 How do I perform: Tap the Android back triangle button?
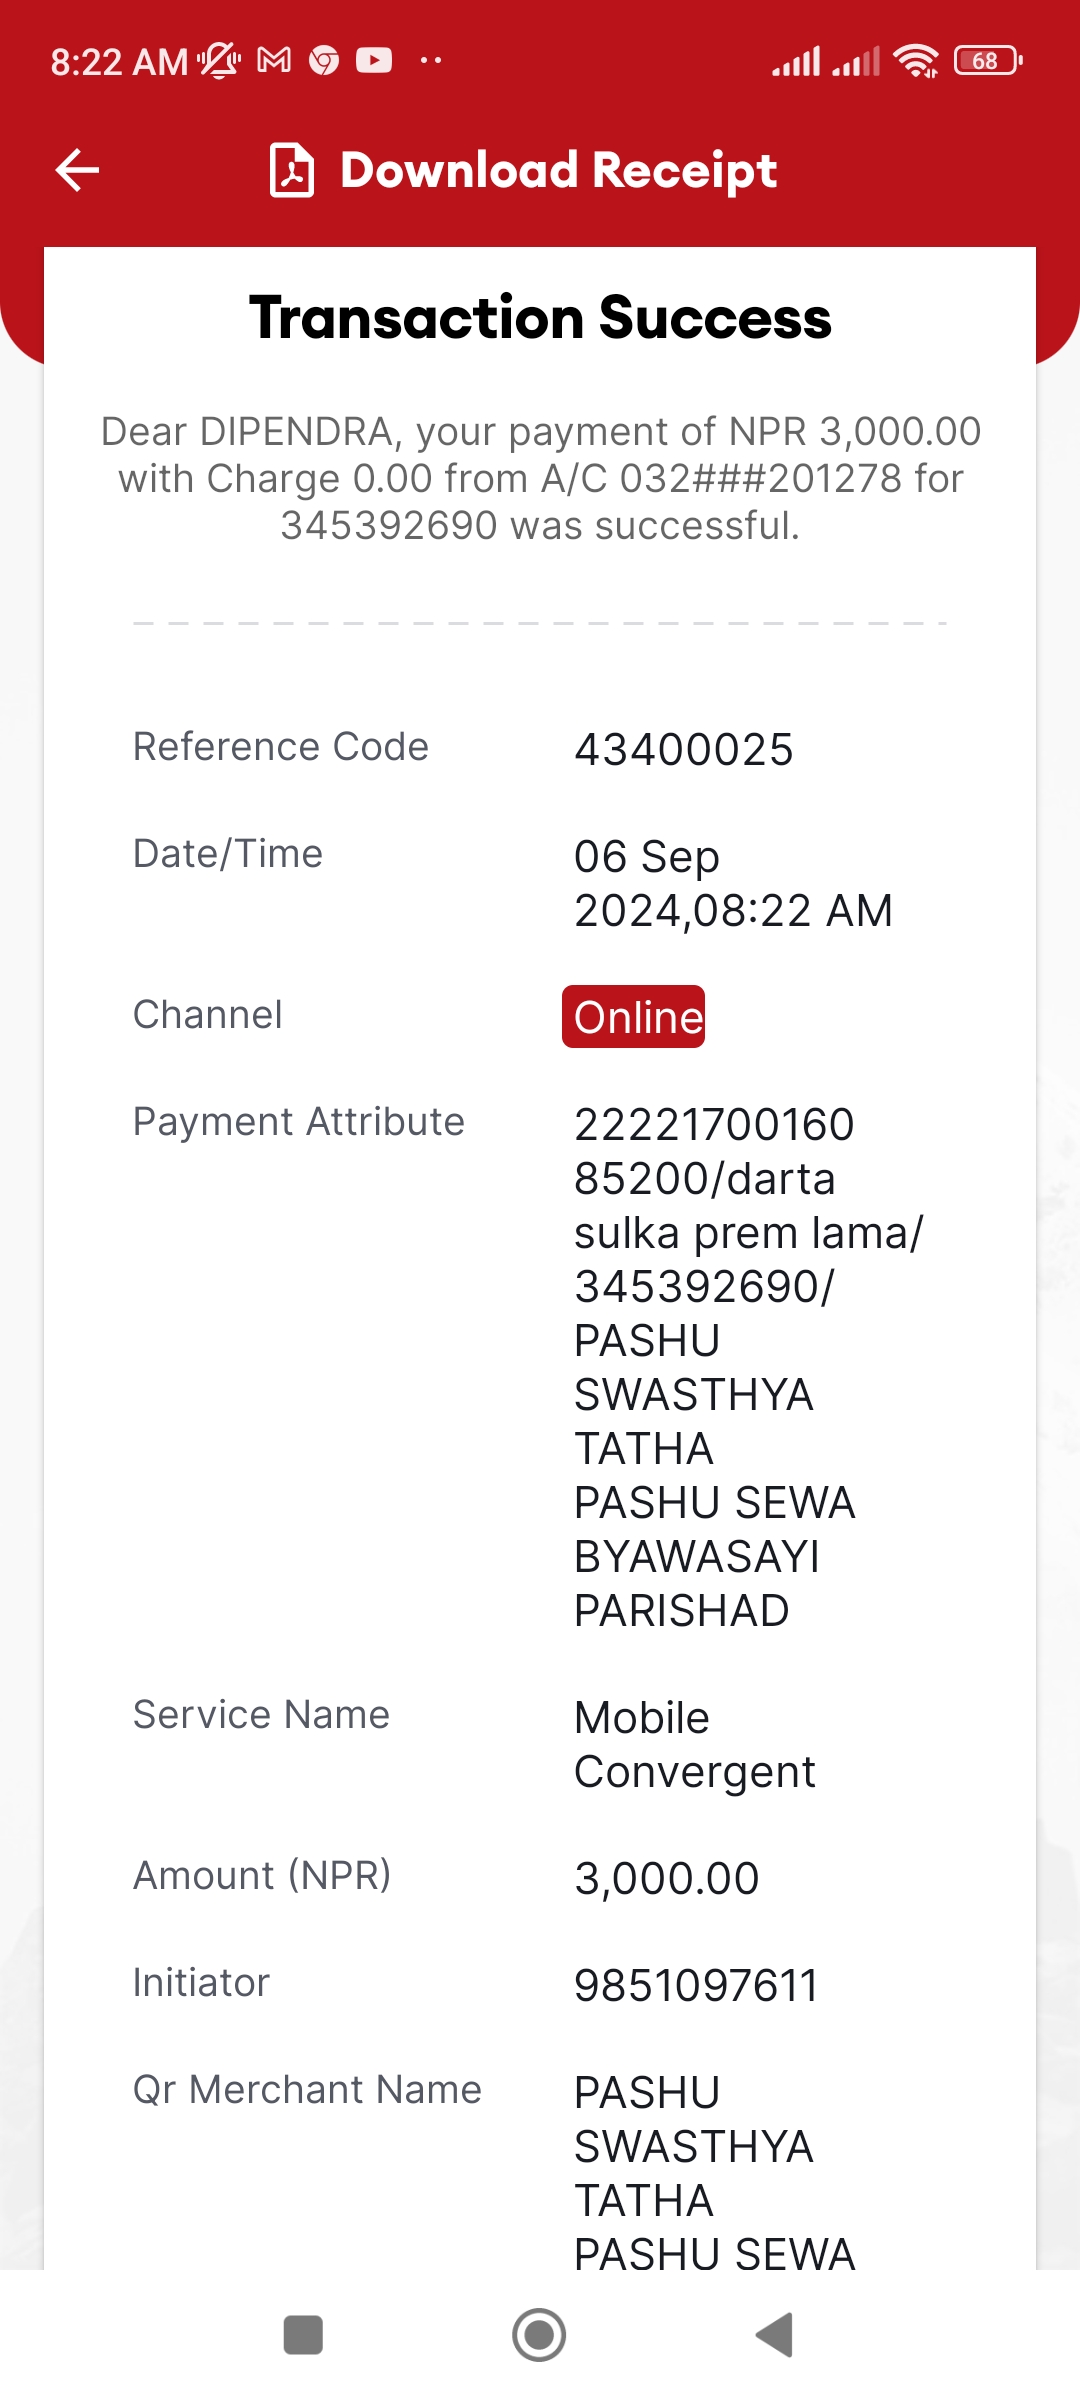coord(774,2335)
